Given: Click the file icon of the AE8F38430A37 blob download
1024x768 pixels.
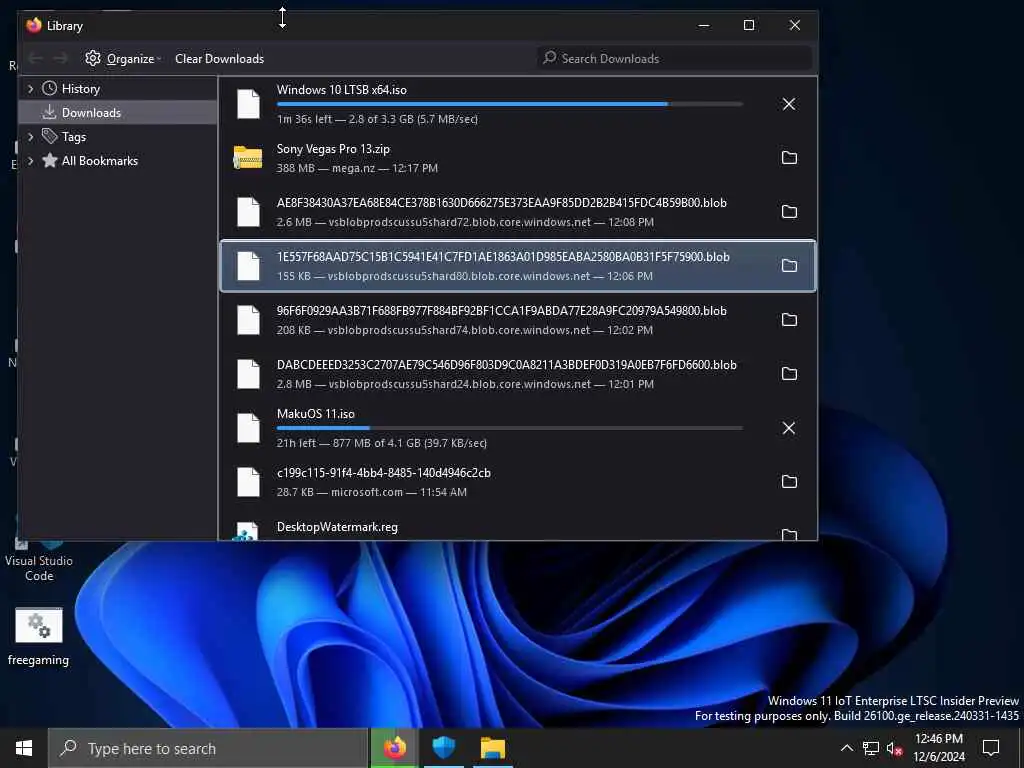Looking at the screenshot, I should (x=248, y=212).
